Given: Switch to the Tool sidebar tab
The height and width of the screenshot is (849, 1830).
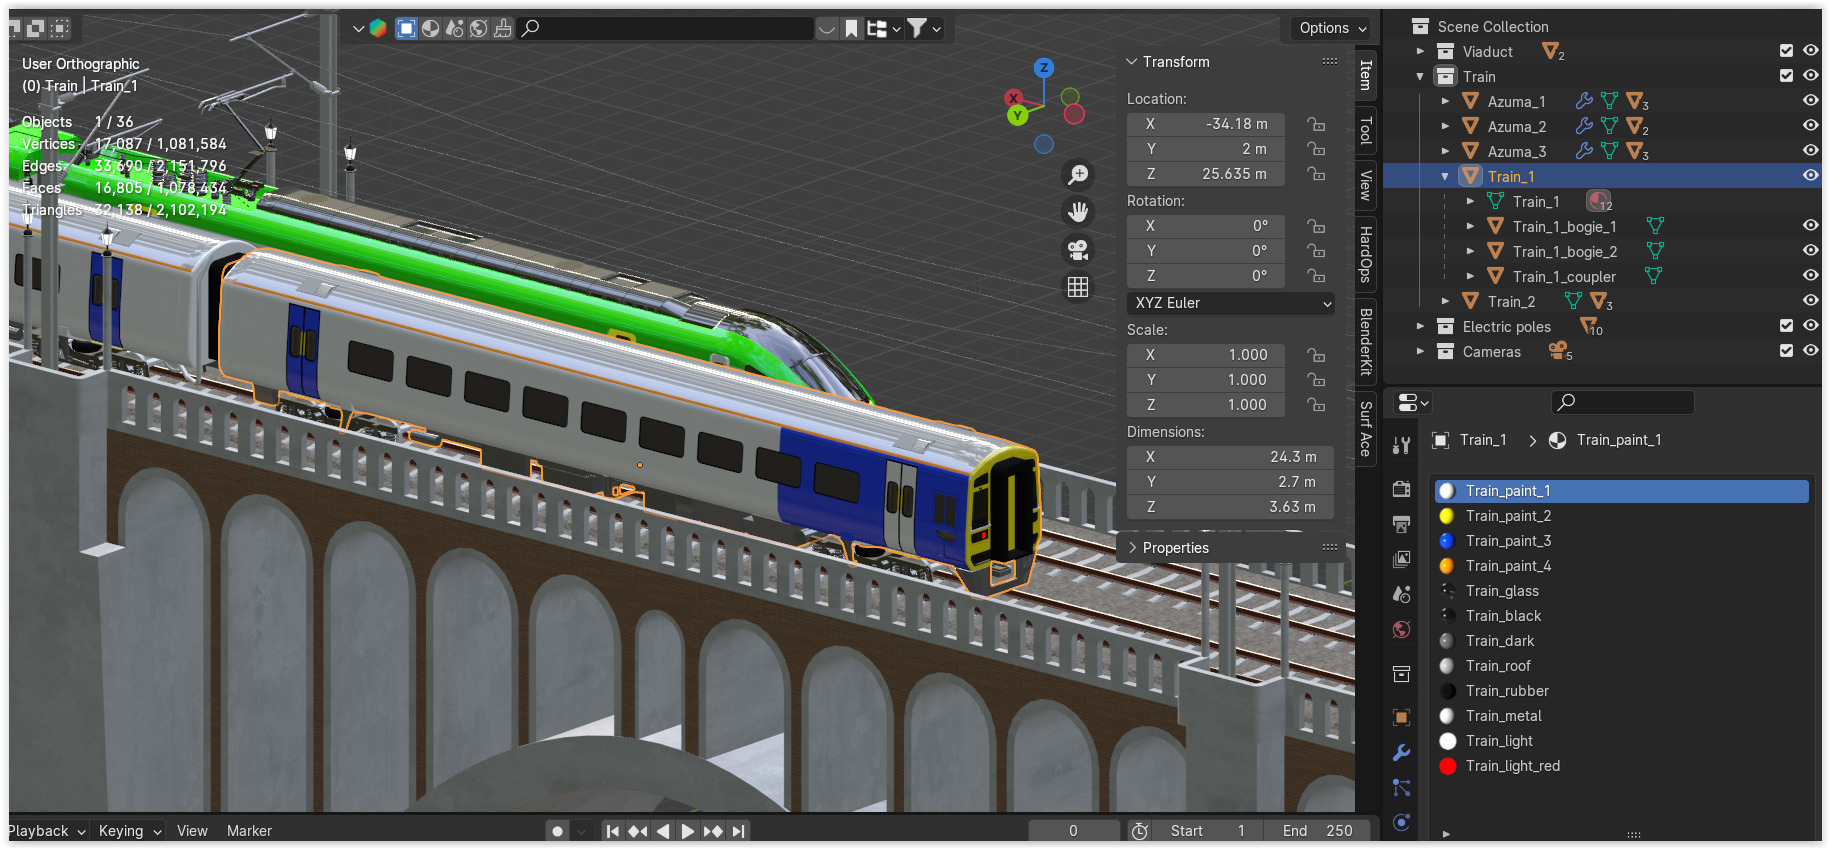Looking at the screenshot, I should point(1366,131).
